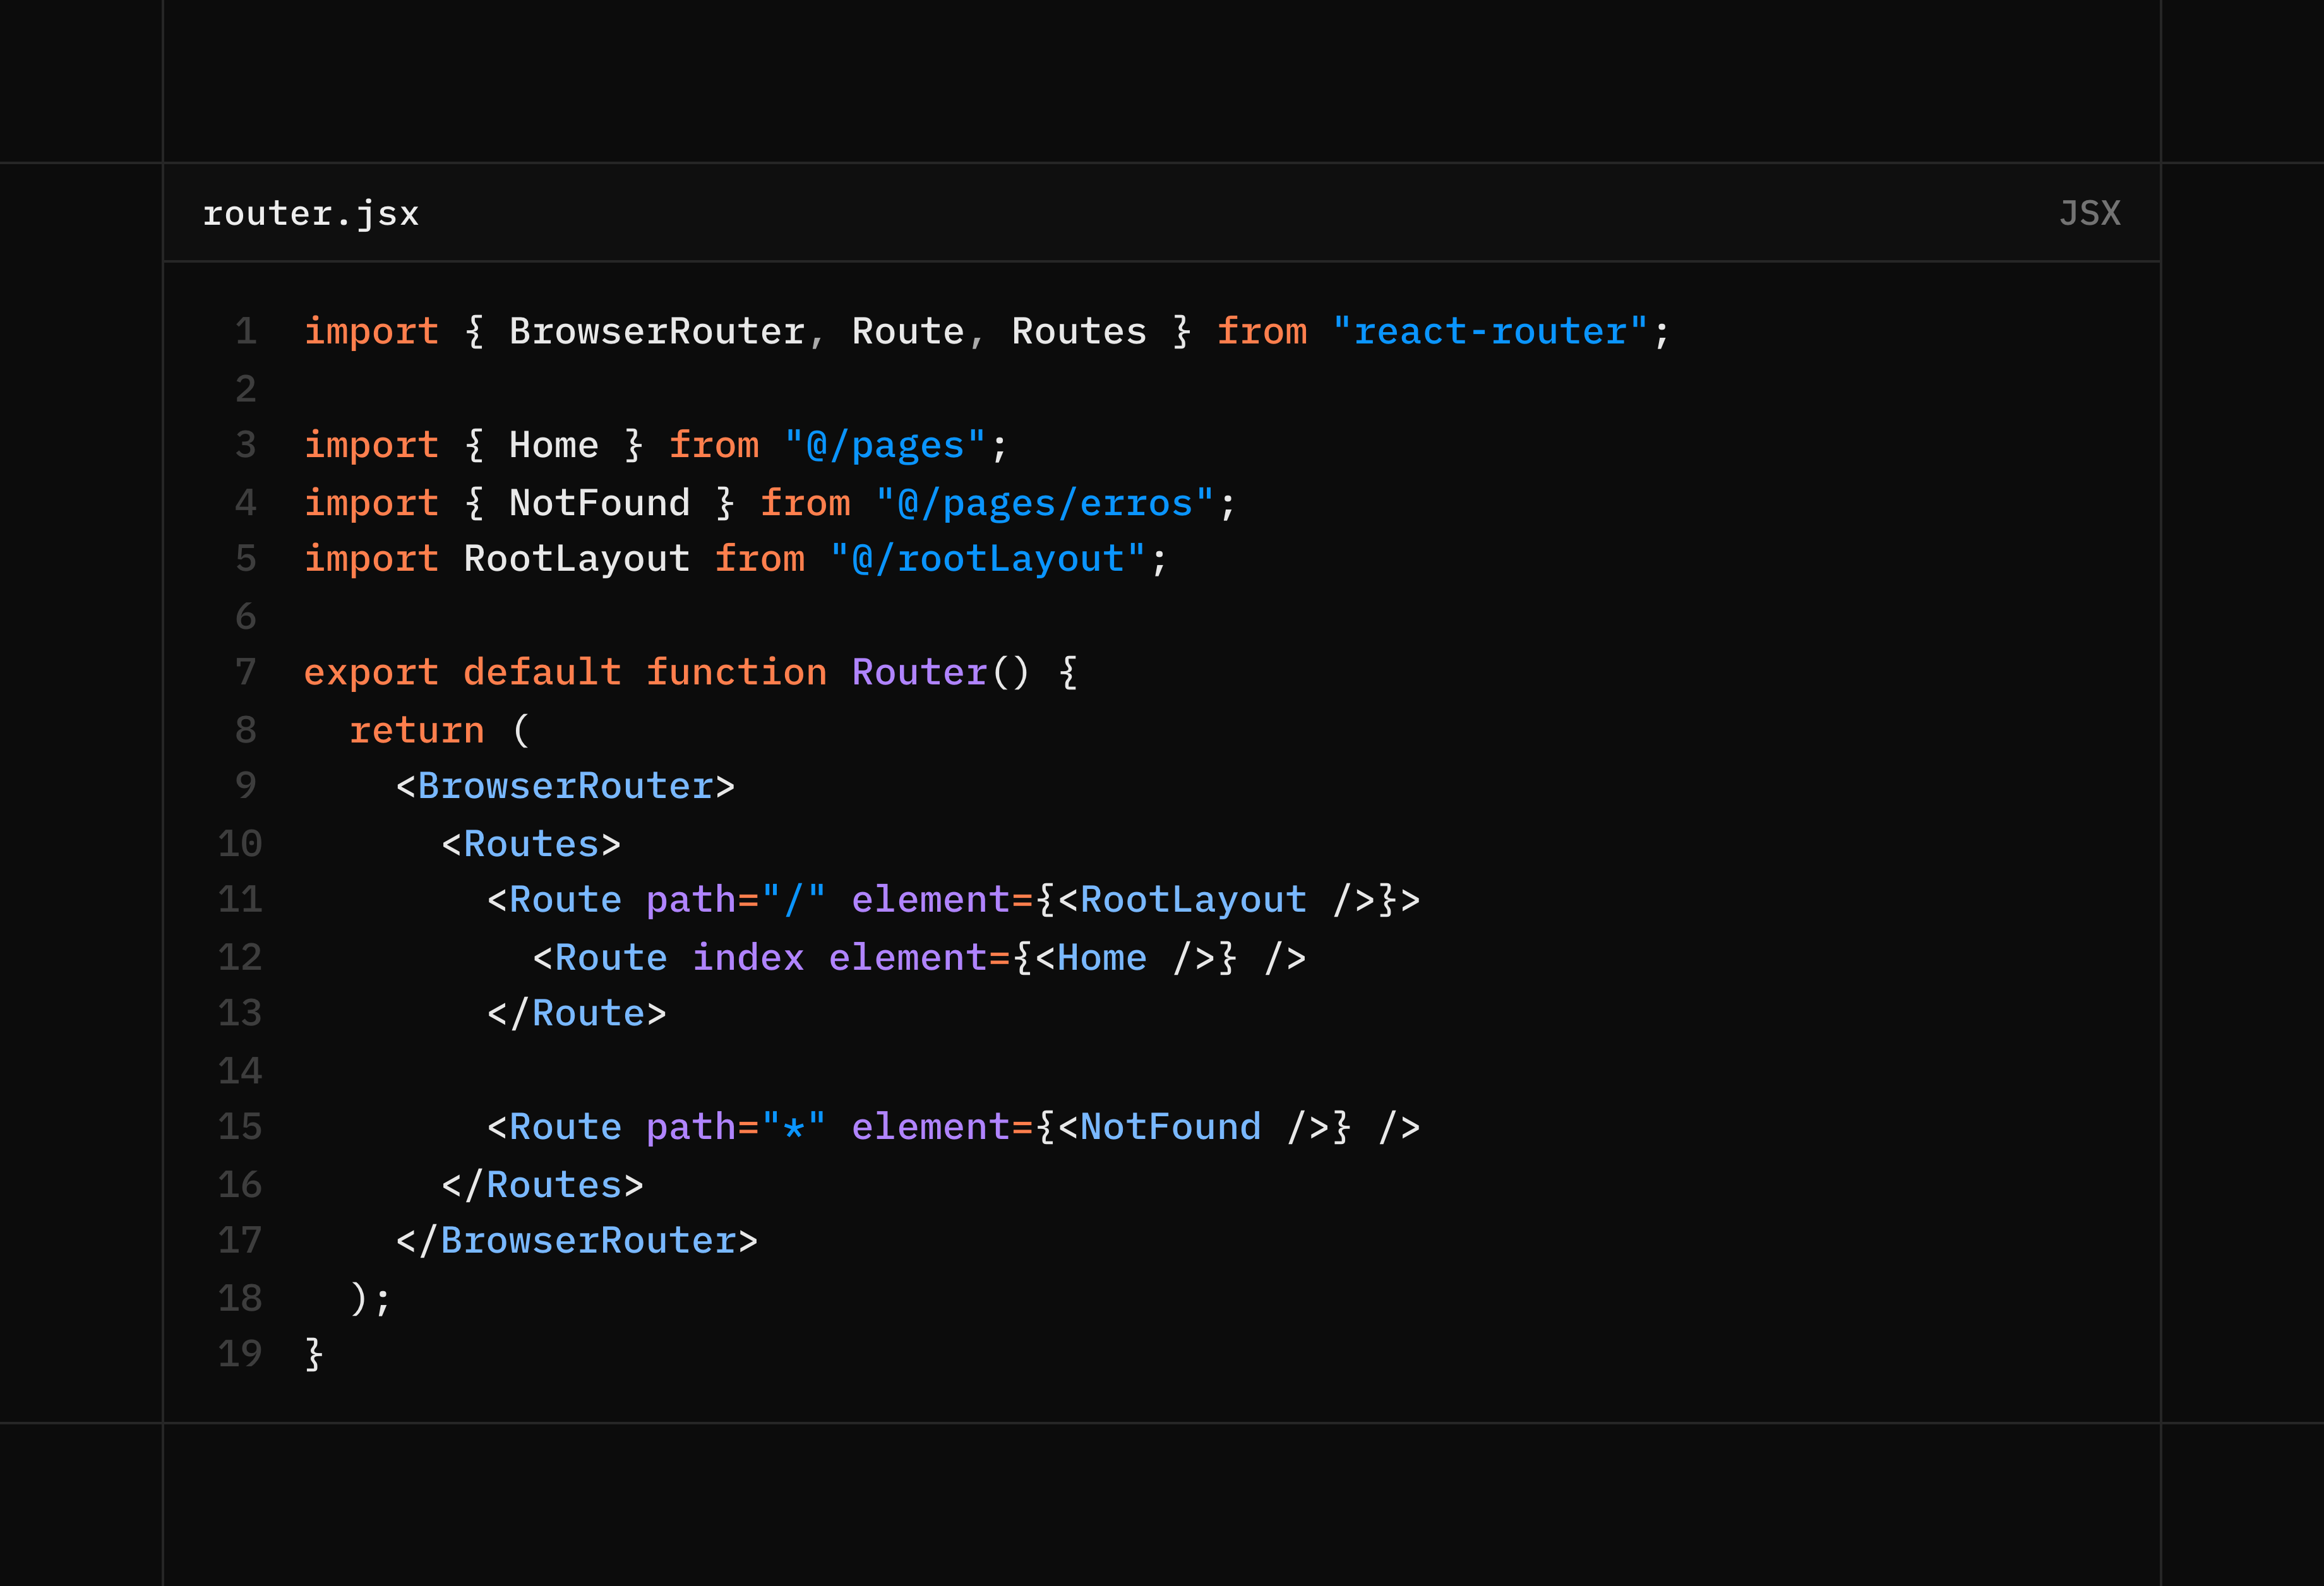The height and width of the screenshot is (1586, 2324).
Task: Click the react-router import string
Action: pos(1490,330)
